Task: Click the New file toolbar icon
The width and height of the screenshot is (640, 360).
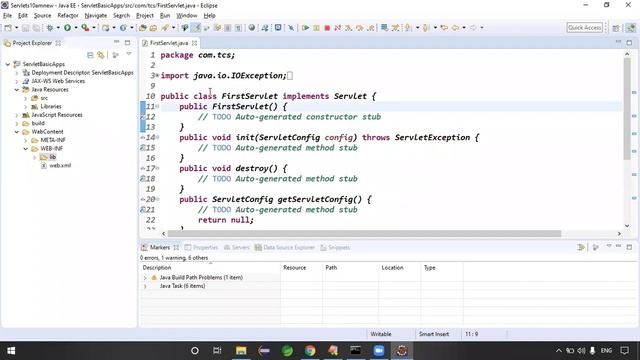Action: click(8, 28)
